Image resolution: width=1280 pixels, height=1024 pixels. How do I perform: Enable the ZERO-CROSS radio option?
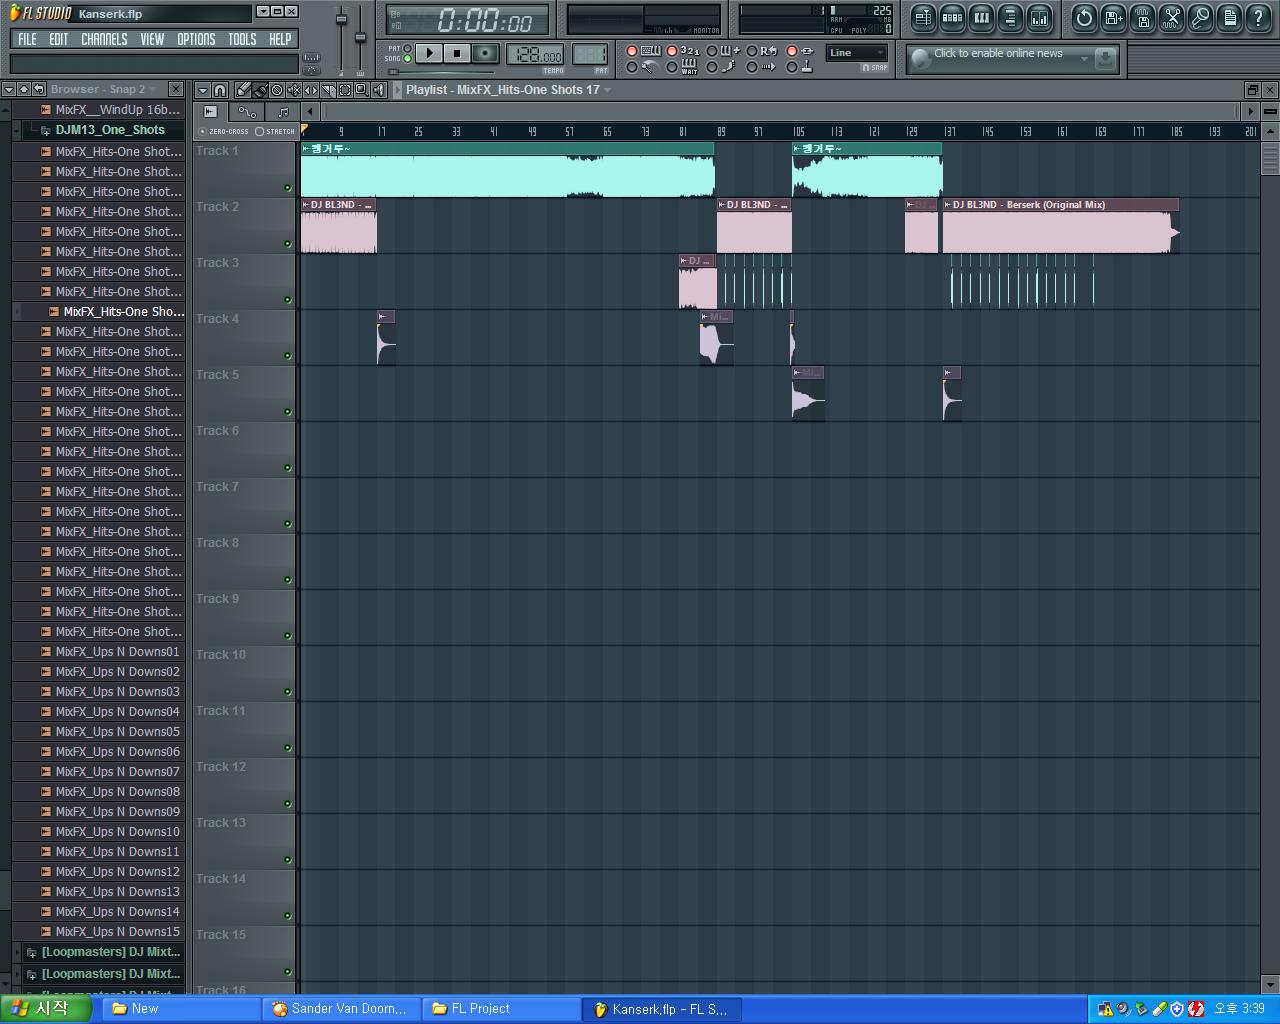[x=203, y=131]
